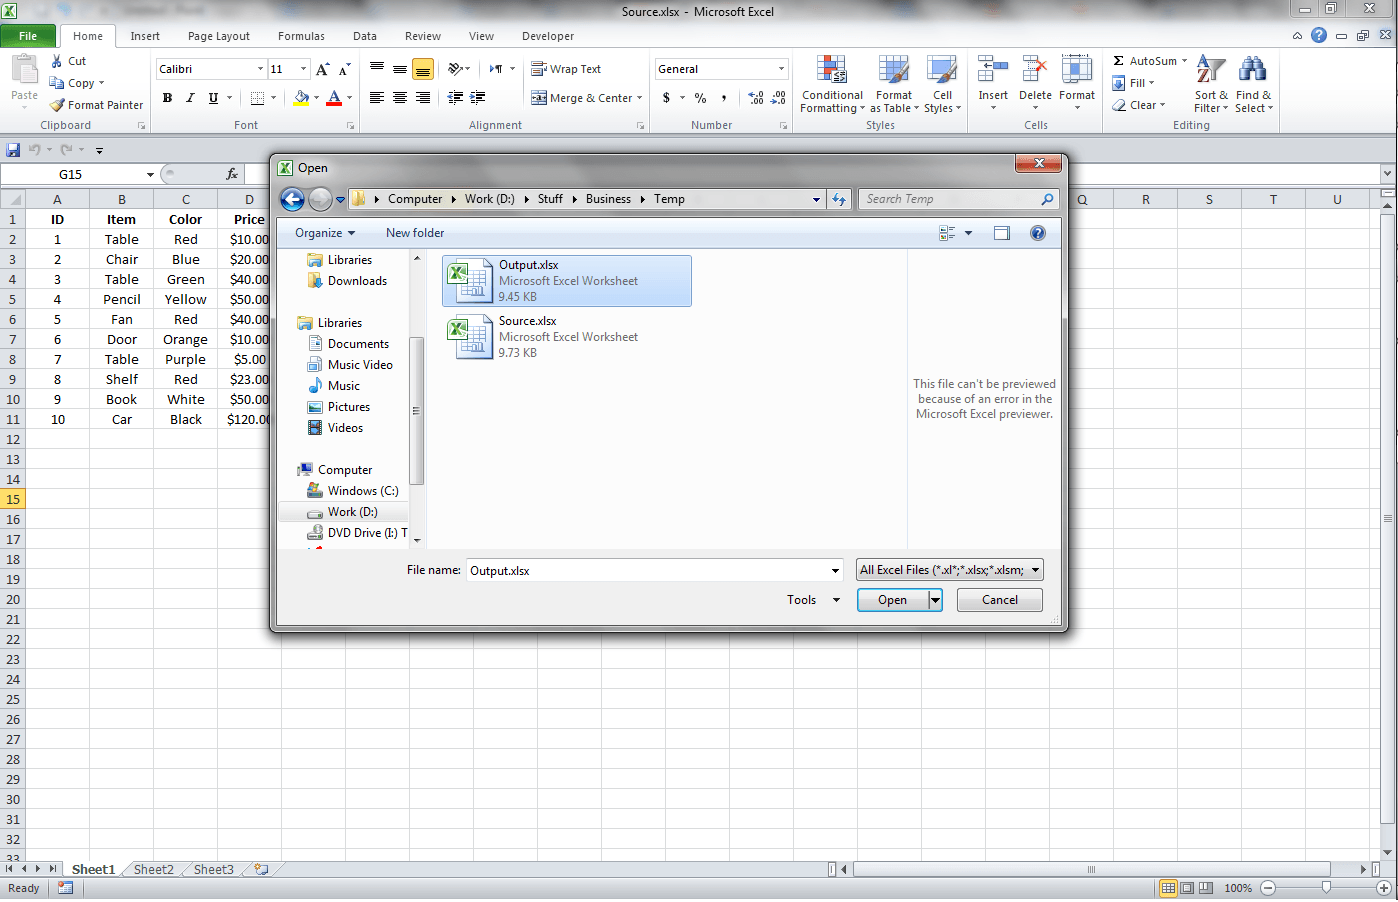Click Increase Font Size
This screenshot has width=1398, height=902.
(321, 68)
